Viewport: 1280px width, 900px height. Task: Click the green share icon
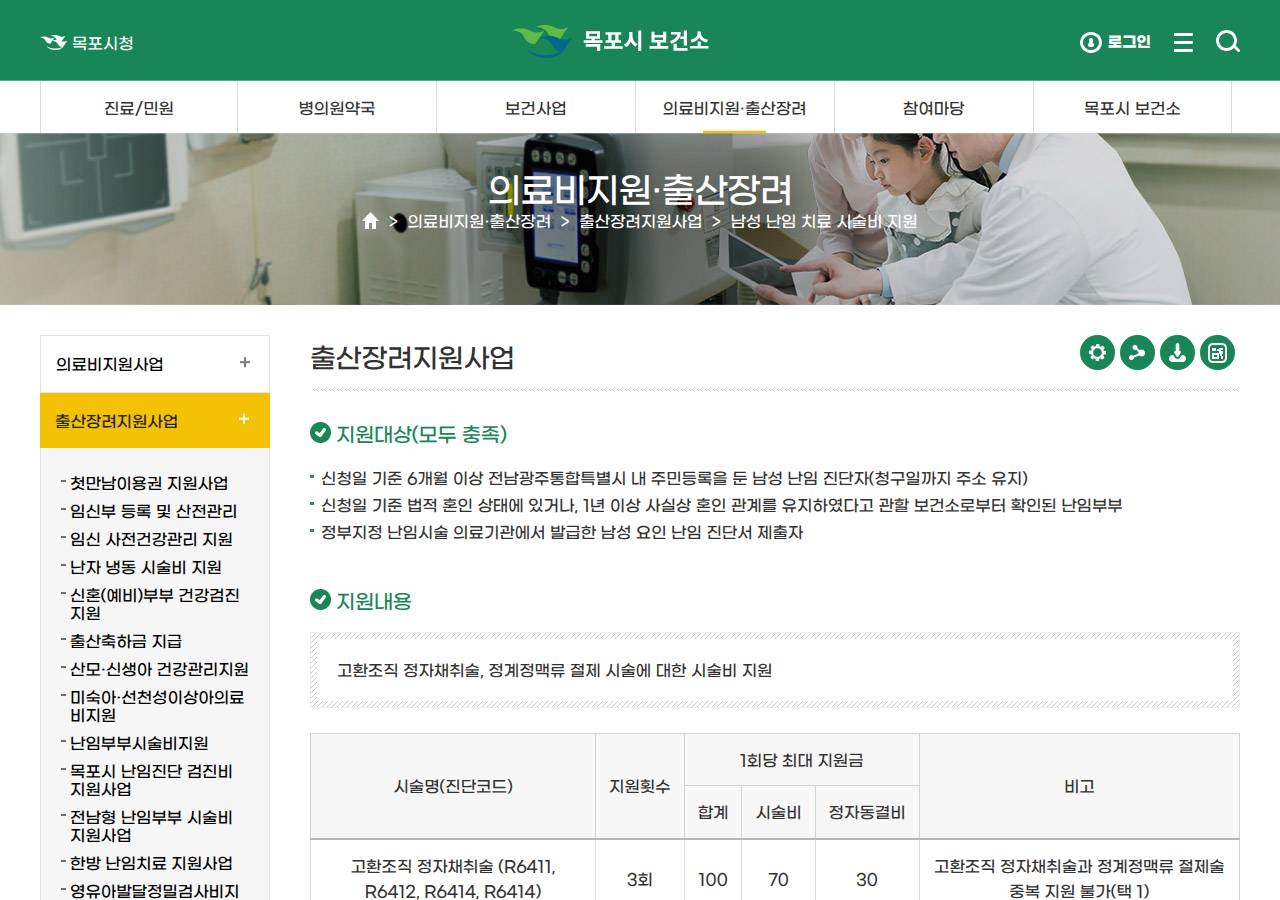(1137, 352)
